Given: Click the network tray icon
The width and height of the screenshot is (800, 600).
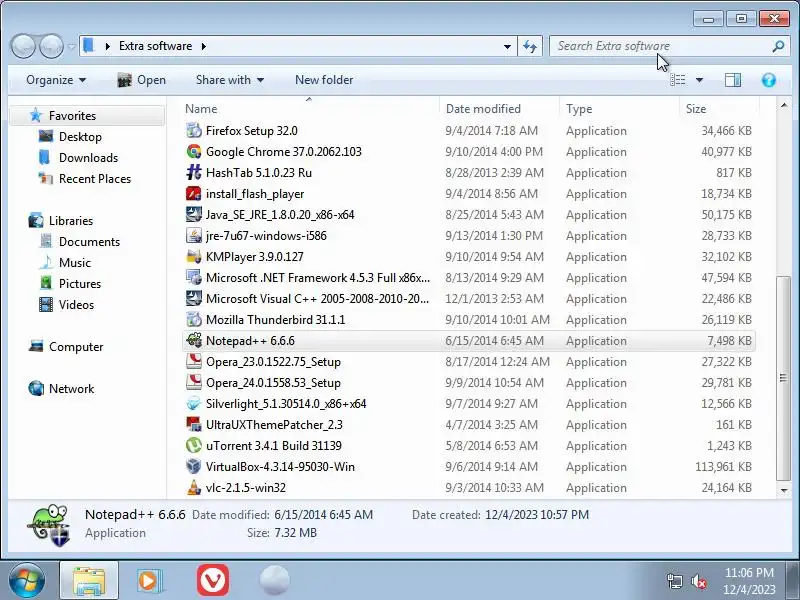Looking at the screenshot, I should point(674,581).
